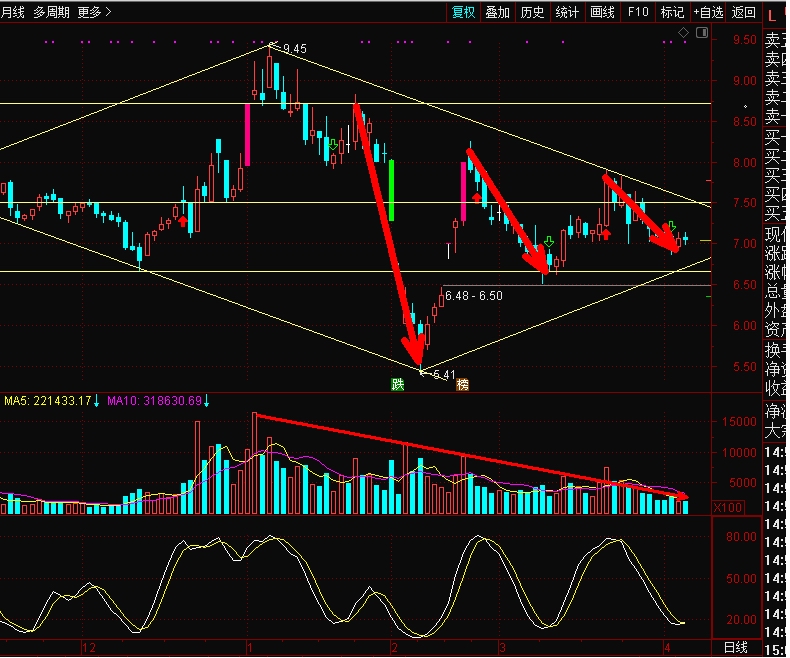Click the 9.45 high price label
The image size is (790, 658).
coord(295,49)
